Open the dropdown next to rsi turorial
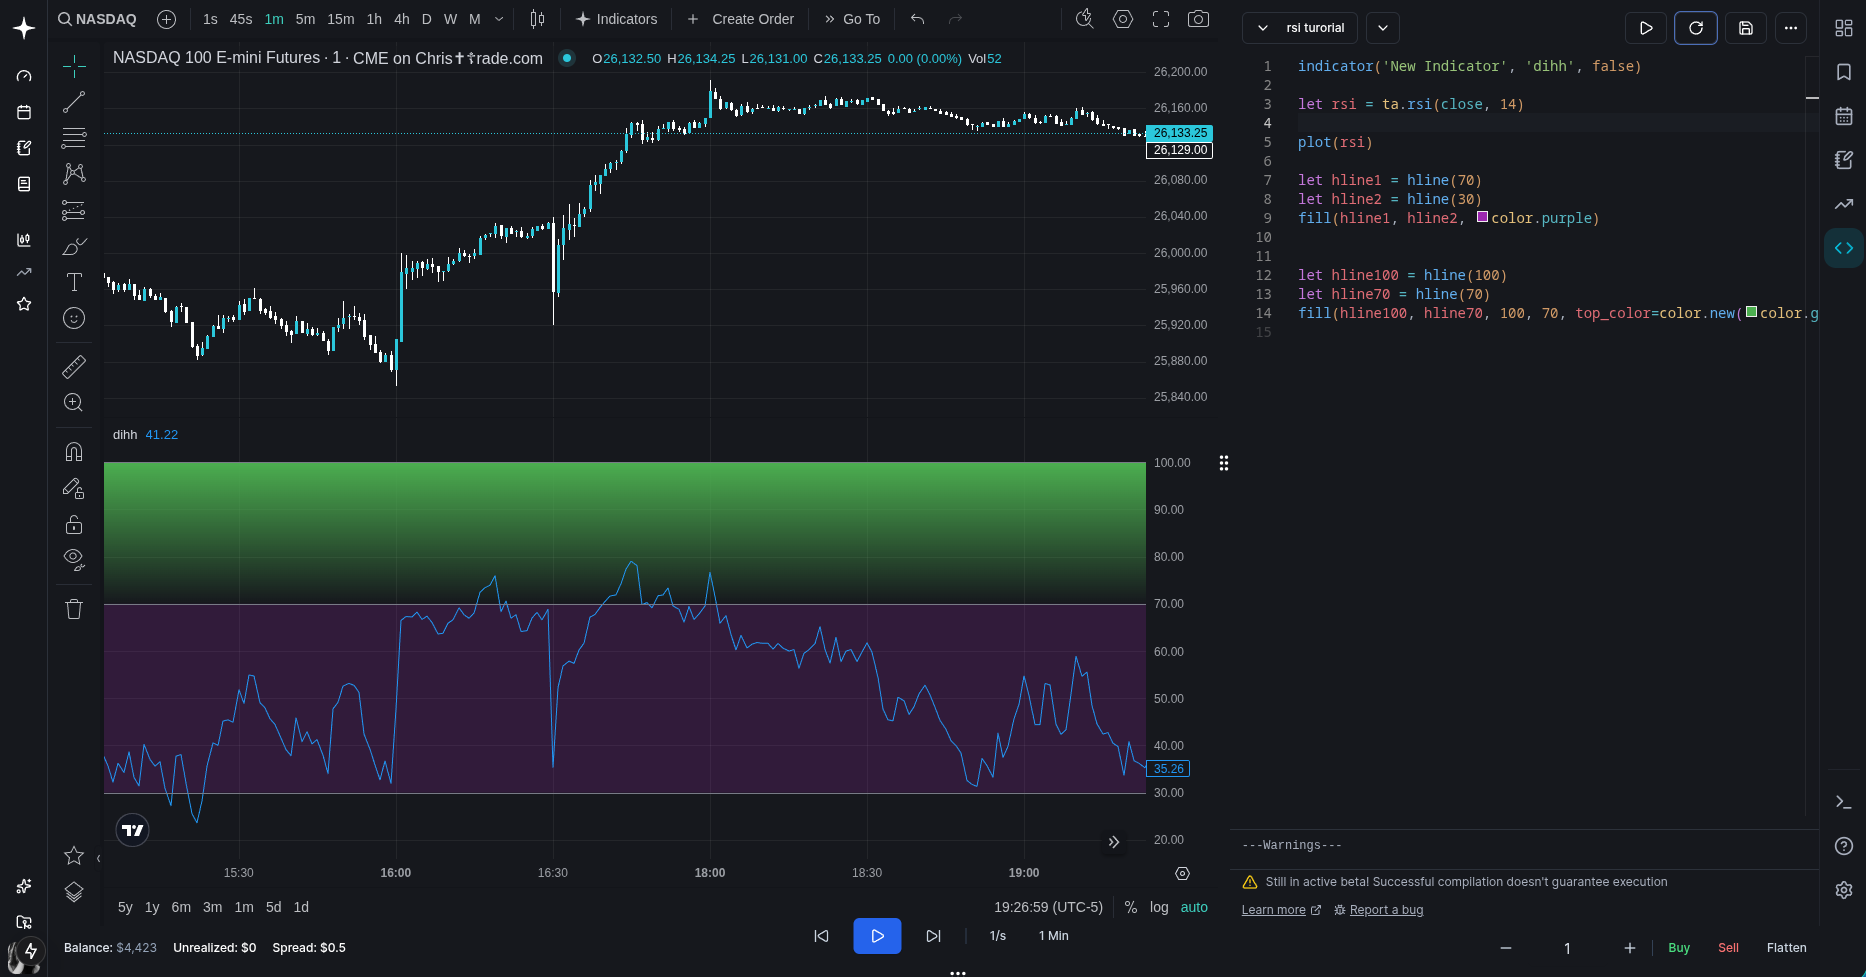 click(x=1383, y=28)
